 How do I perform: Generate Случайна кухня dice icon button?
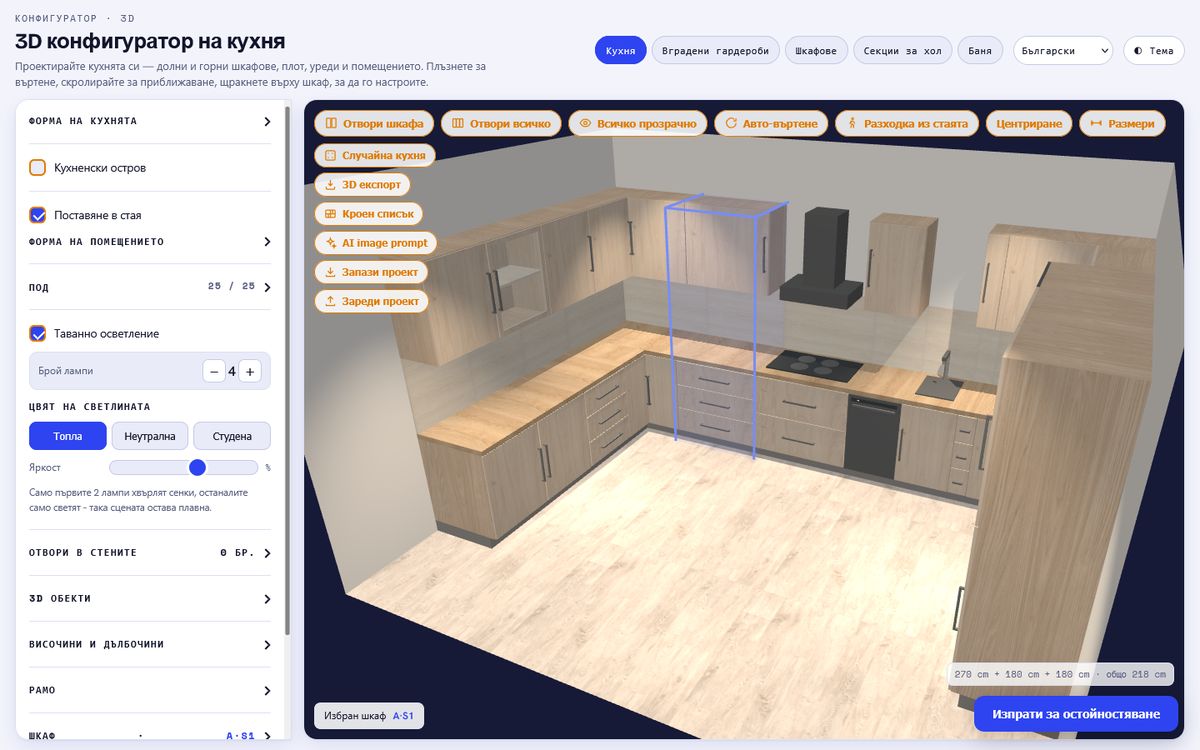click(330, 156)
